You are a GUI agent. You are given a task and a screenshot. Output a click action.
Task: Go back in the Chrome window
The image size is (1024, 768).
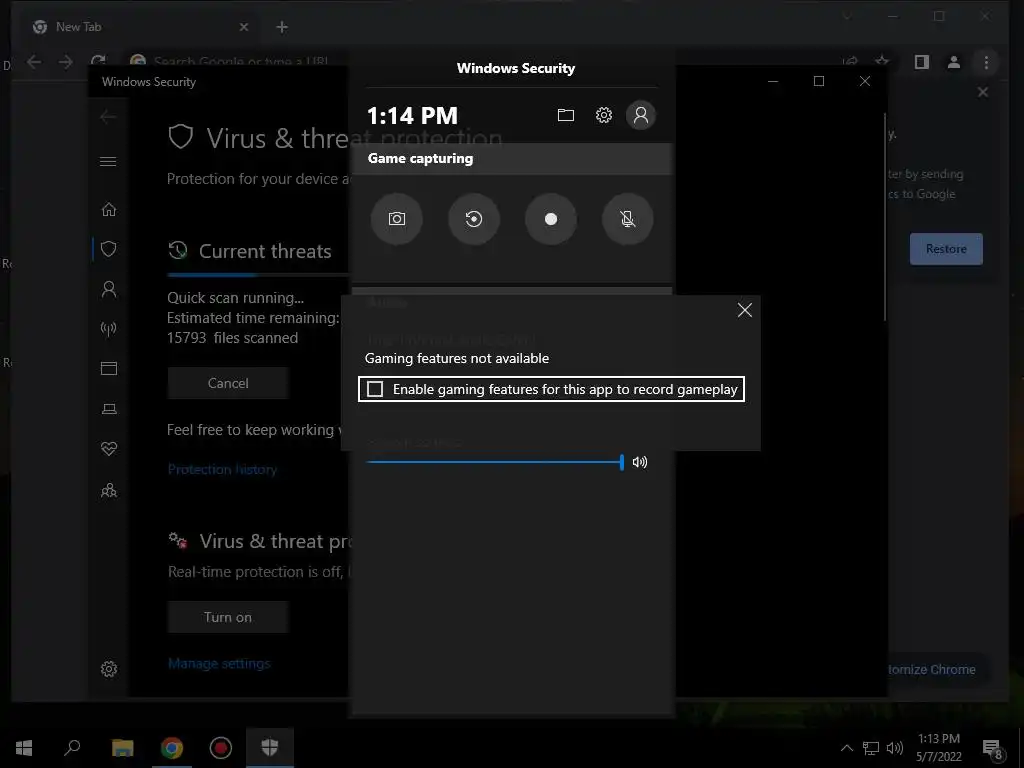(34, 62)
